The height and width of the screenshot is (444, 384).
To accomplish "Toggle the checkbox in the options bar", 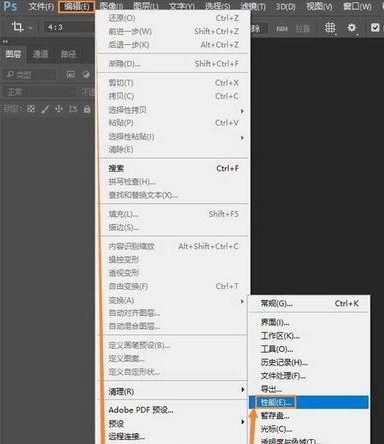I will [375, 28].
